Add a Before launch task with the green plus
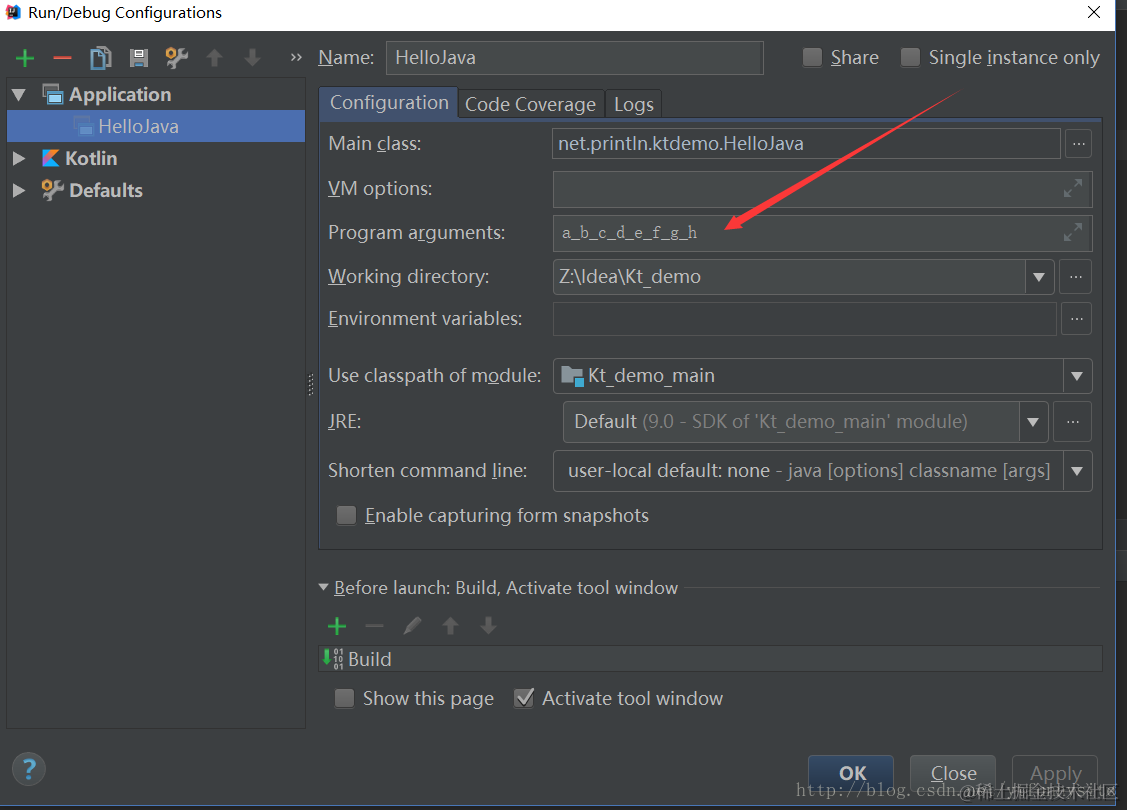This screenshot has height=810, width=1127. (x=336, y=626)
